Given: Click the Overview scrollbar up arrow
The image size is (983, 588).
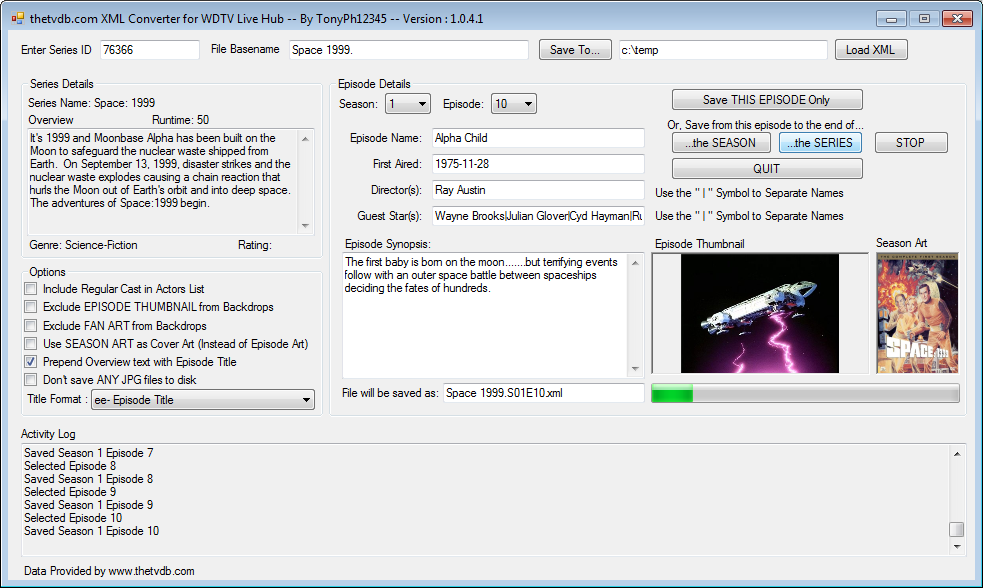Looking at the screenshot, I should 305,139.
